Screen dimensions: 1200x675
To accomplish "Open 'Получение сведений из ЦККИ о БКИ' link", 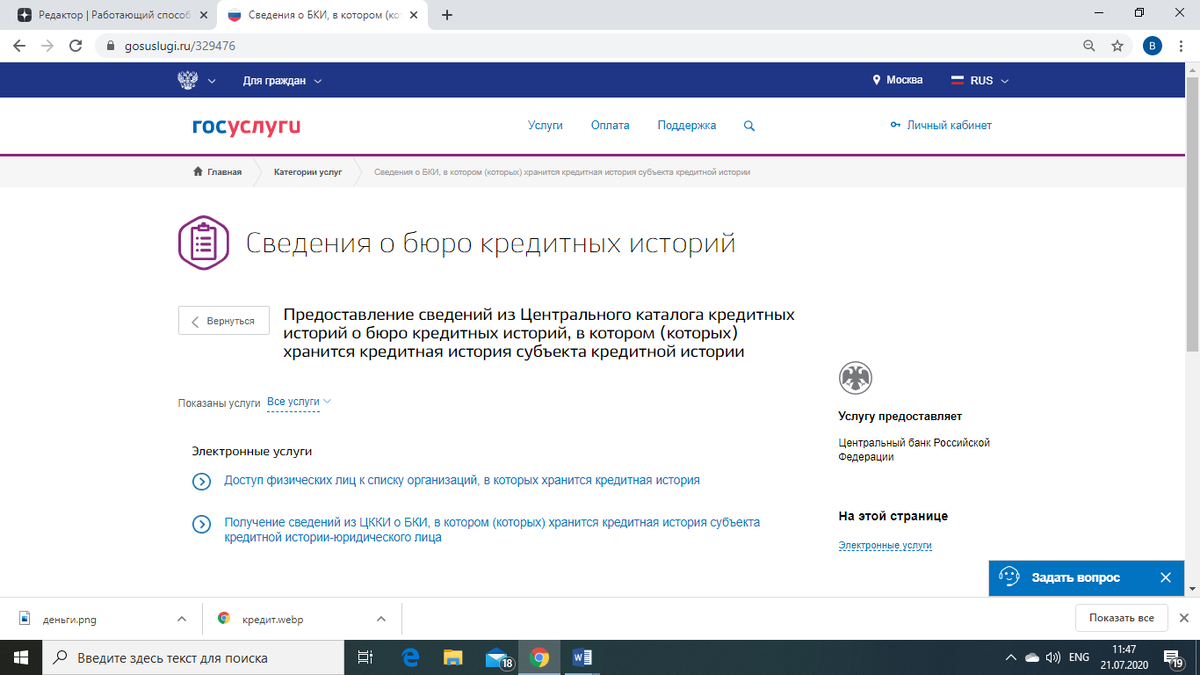I will click(x=492, y=530).
